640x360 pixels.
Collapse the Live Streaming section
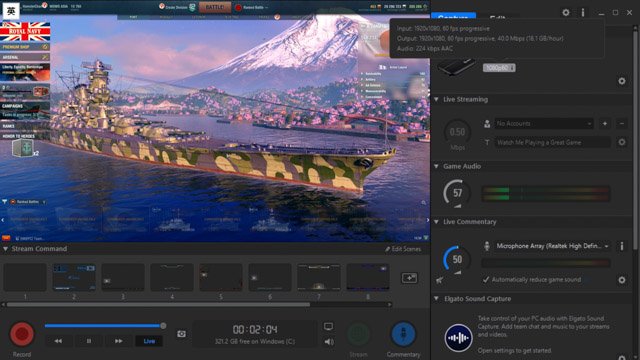[436, 99]
